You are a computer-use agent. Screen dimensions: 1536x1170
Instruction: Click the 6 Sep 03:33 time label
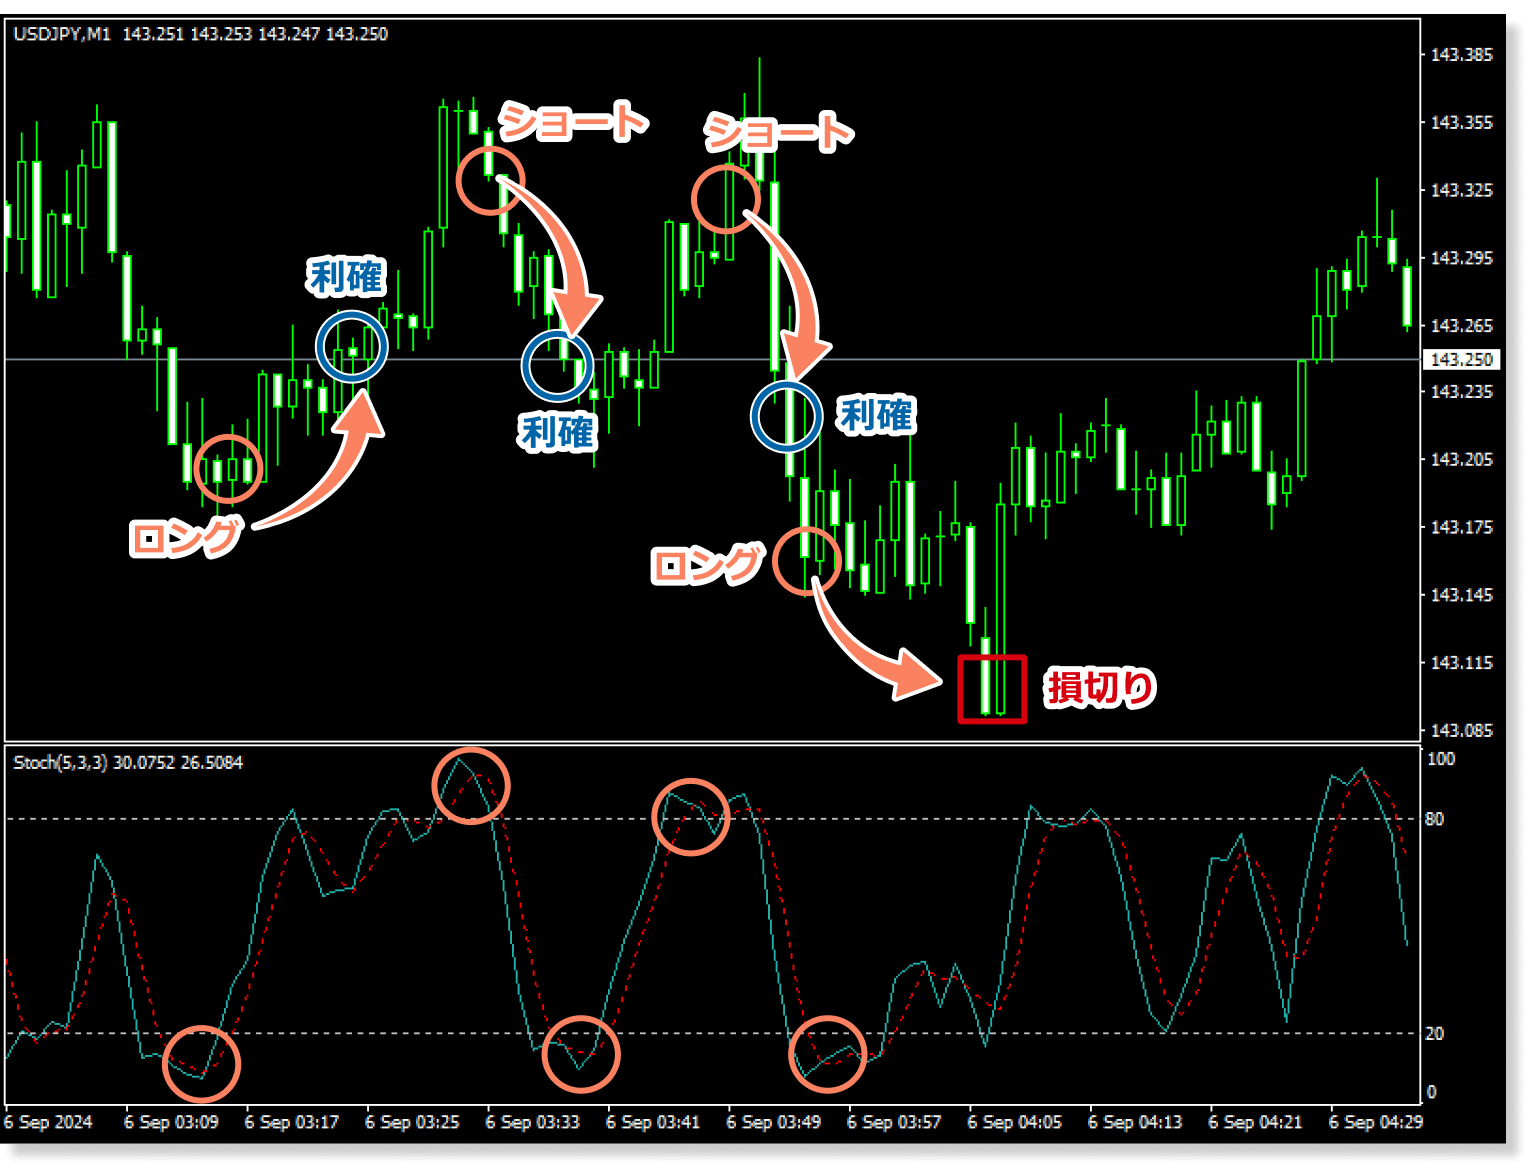pyautogui.click(x=533, y=1123)
